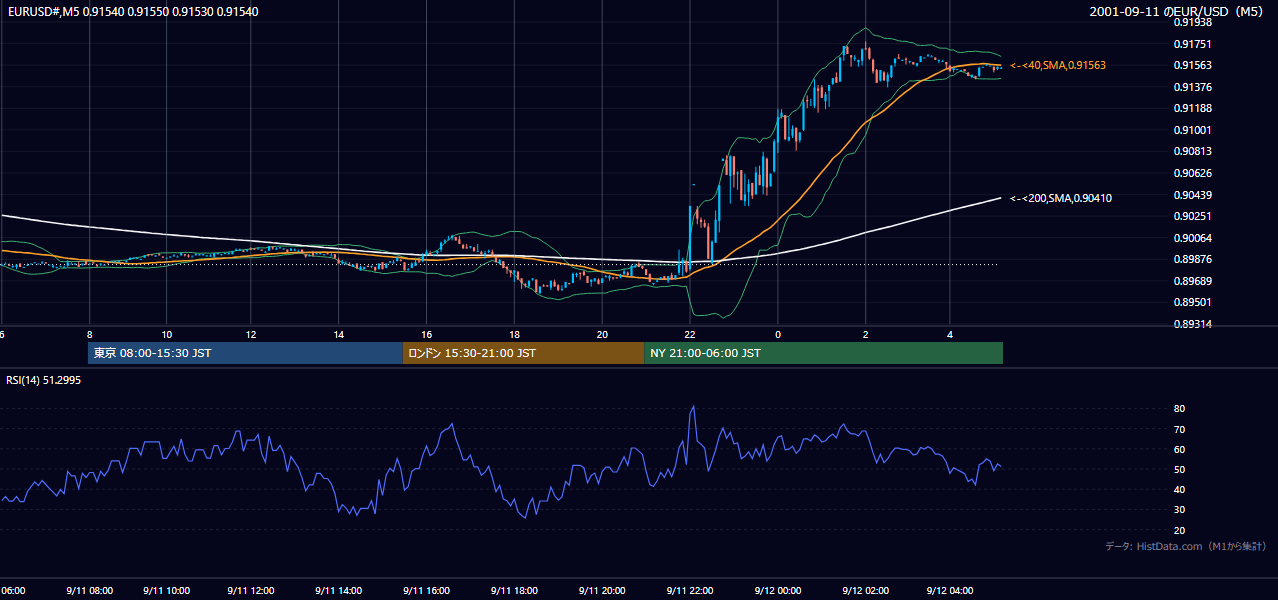The width and height of the screenshot is (1278, 600).
Task: Click RSI scale value 40
Action: pos(1180,489)
